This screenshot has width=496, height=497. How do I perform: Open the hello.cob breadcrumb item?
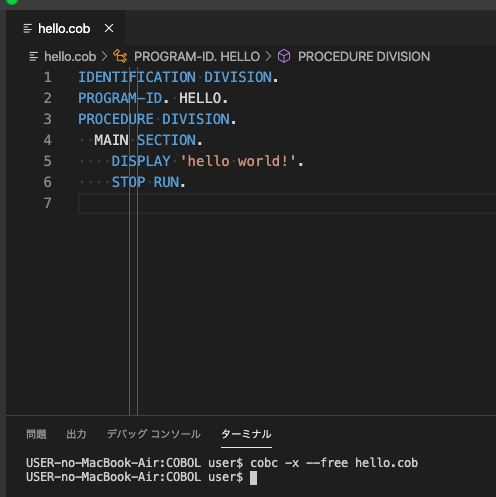tap(70, 56)
